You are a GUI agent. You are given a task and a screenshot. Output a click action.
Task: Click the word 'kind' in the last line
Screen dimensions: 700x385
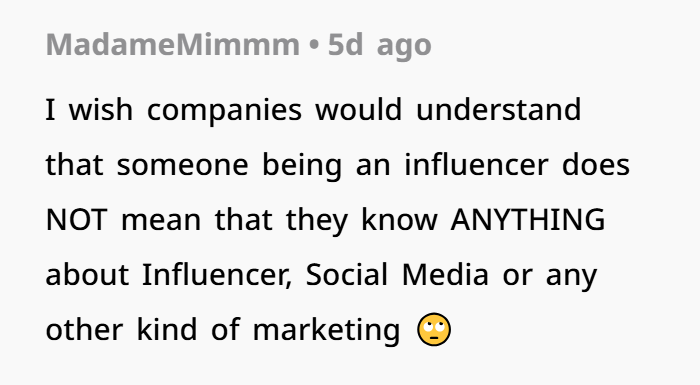pos(167,329)
